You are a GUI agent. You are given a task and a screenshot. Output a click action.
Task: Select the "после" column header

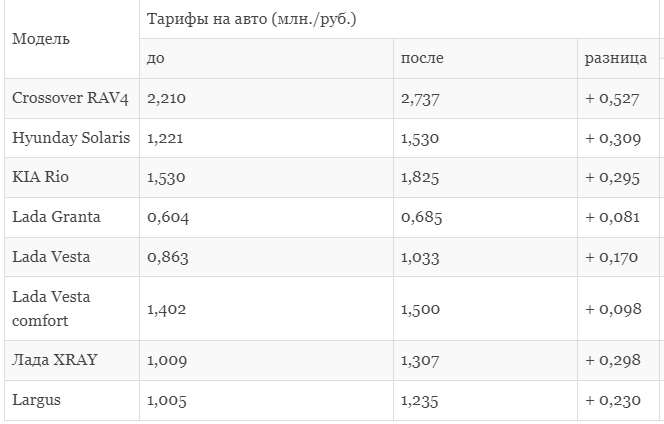[421, 59]
